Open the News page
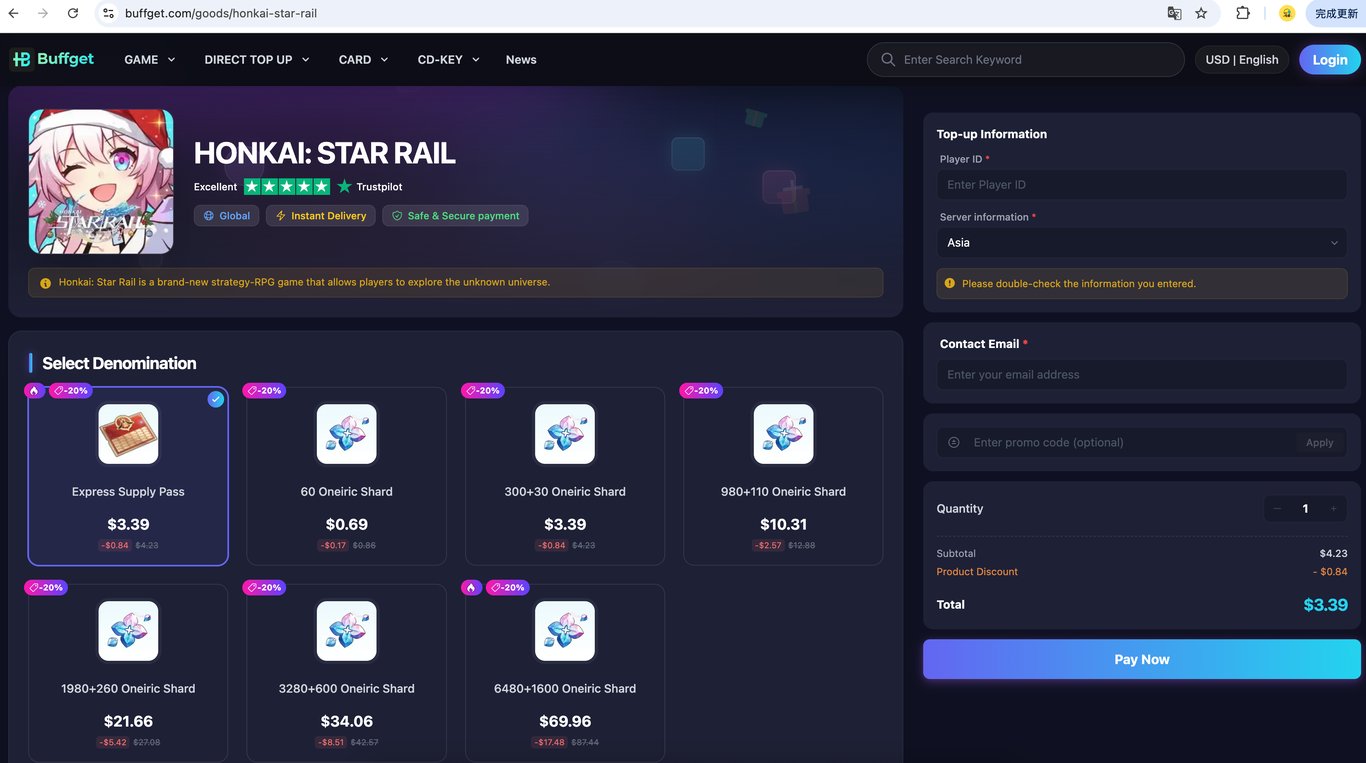The height and width of the screenshot is (763, 1366). coord(521,60)
